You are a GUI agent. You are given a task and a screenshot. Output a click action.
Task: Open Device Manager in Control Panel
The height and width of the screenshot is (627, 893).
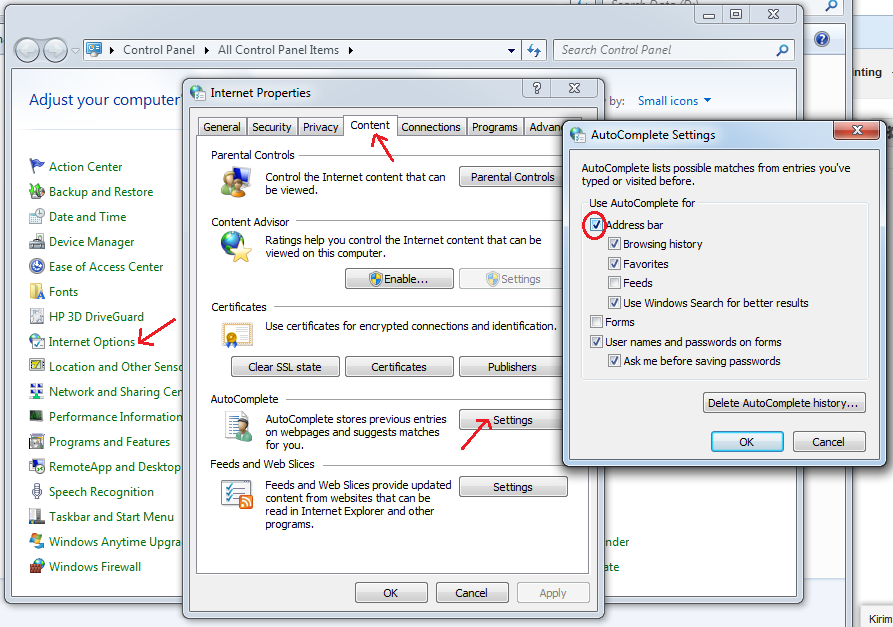point(91,241)
